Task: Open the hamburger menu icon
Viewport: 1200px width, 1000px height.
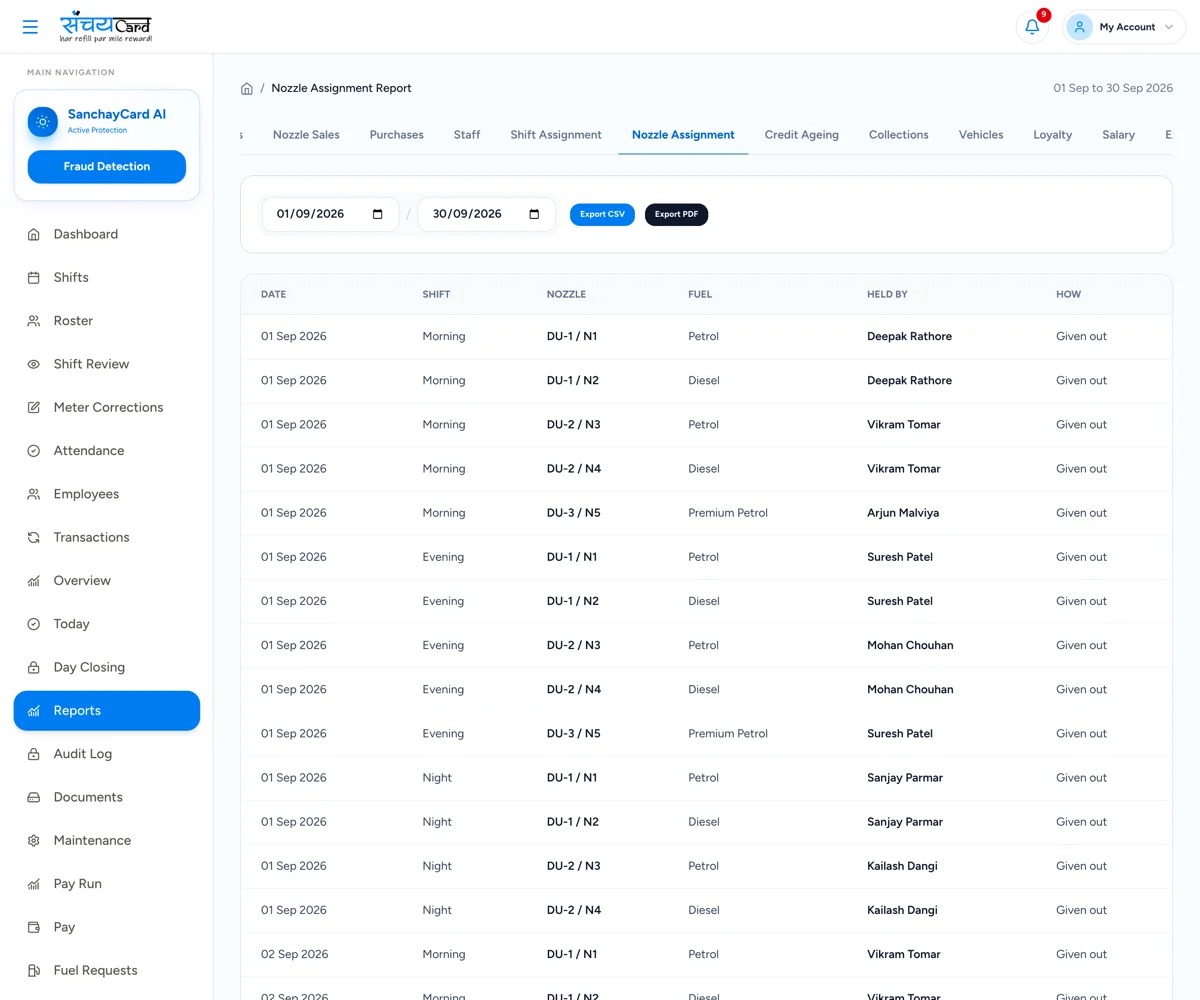Action: pyautogui.click(x=30, y=27)
